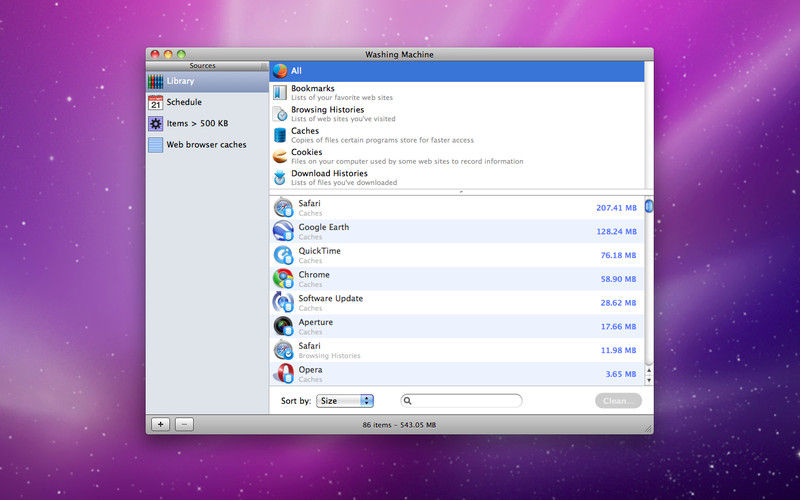Viewport: 800px width, 500px height.
Task: Click the Software Update name text
Action: pos(331,298)
